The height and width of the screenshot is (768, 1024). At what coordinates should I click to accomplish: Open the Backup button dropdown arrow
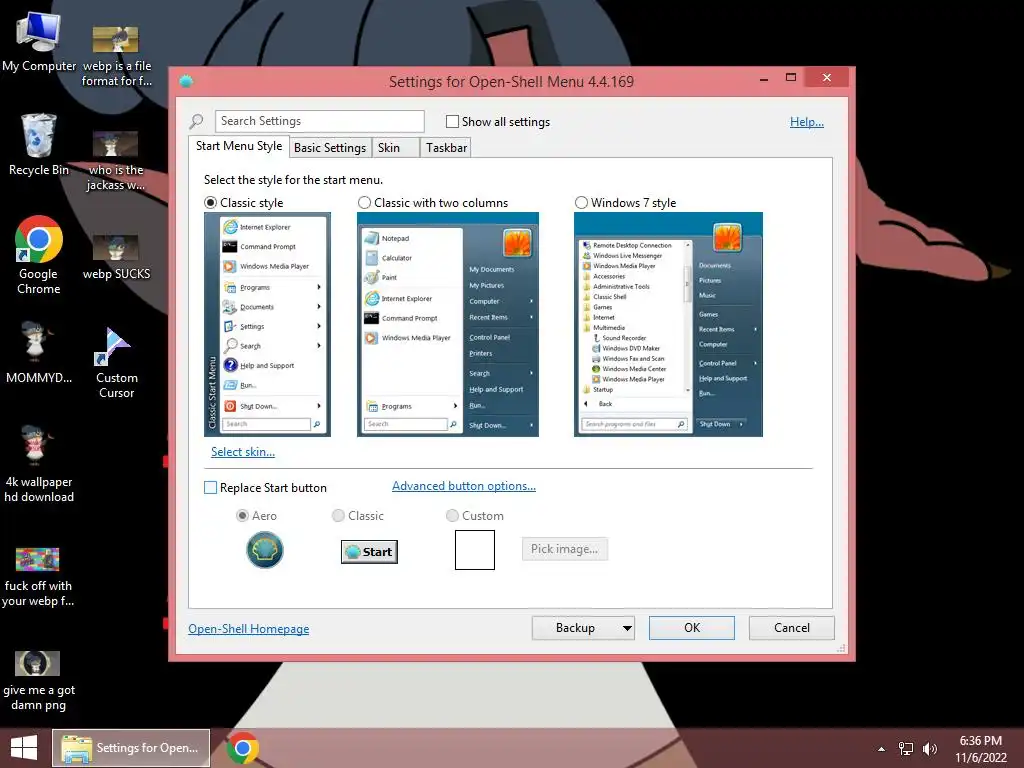pos(627,628)
